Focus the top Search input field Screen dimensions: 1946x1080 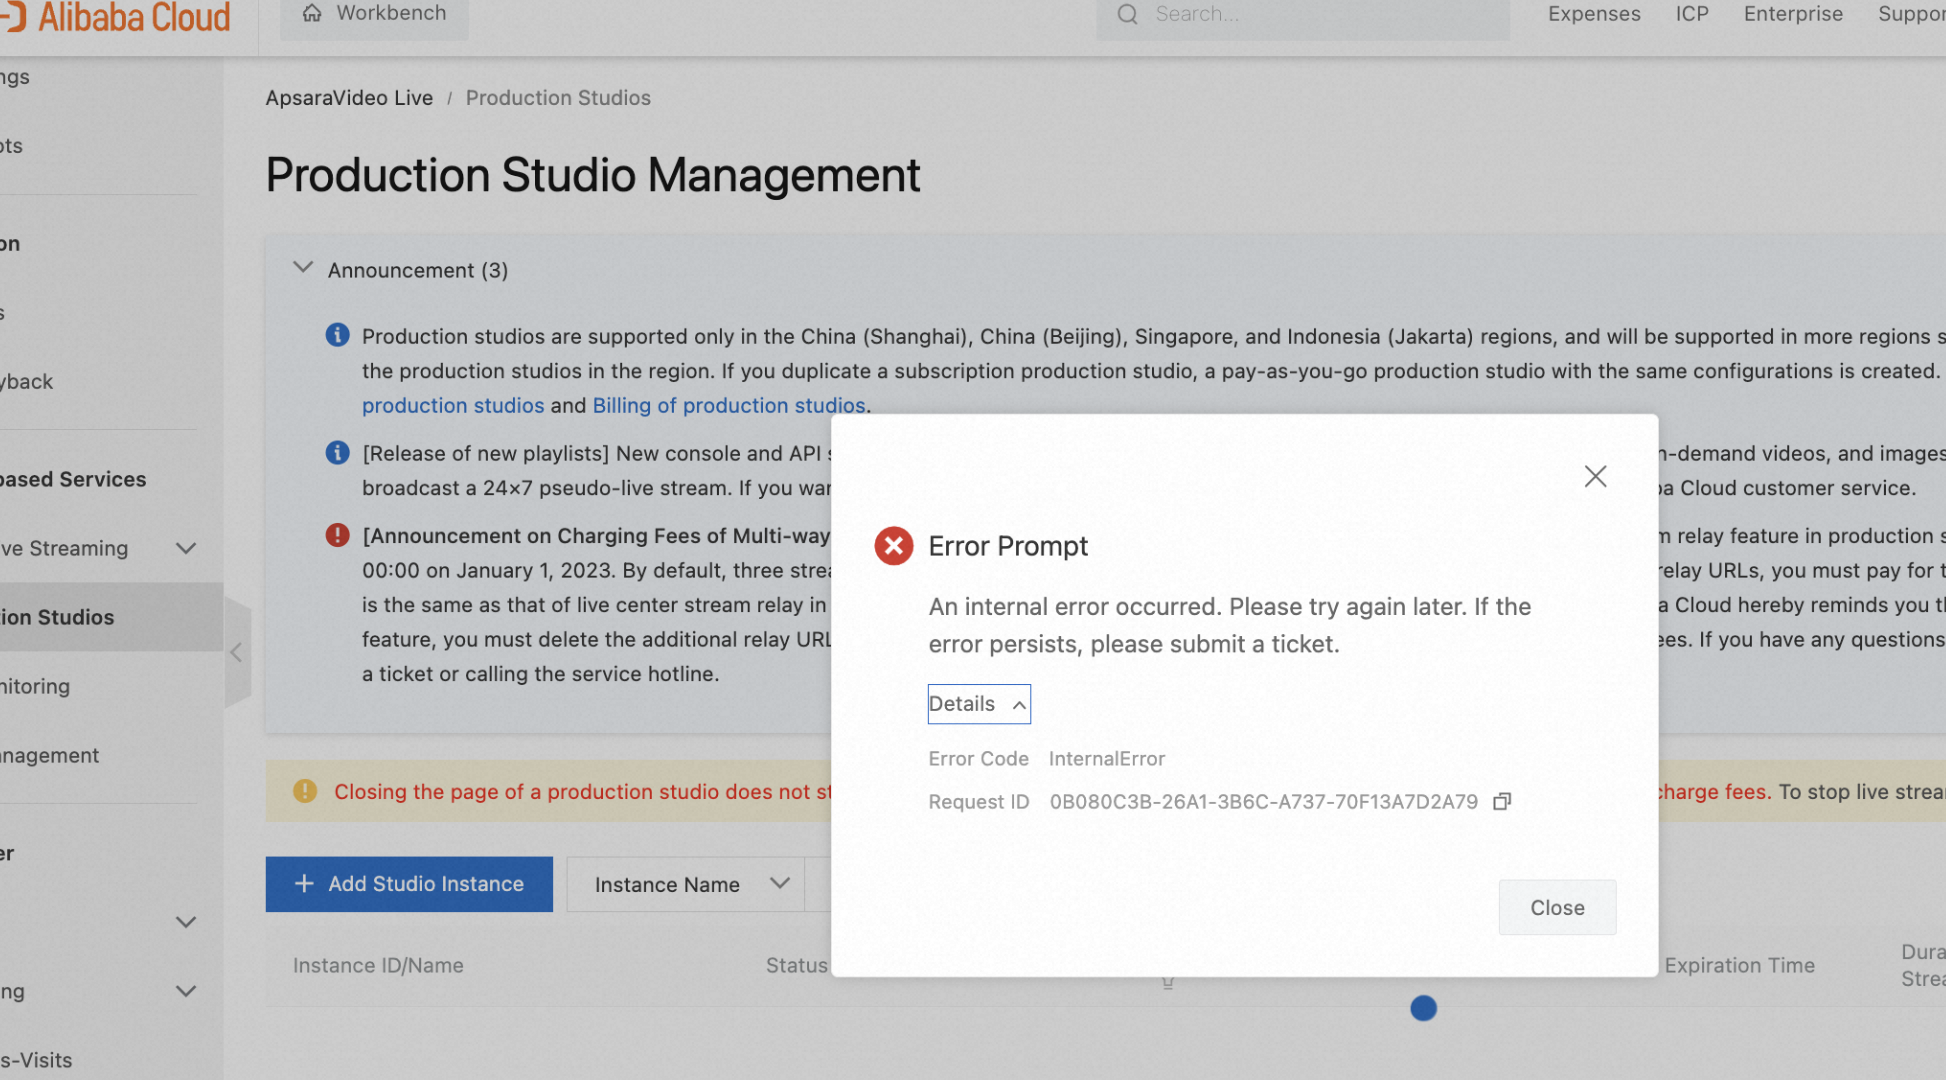point(1303,14)
